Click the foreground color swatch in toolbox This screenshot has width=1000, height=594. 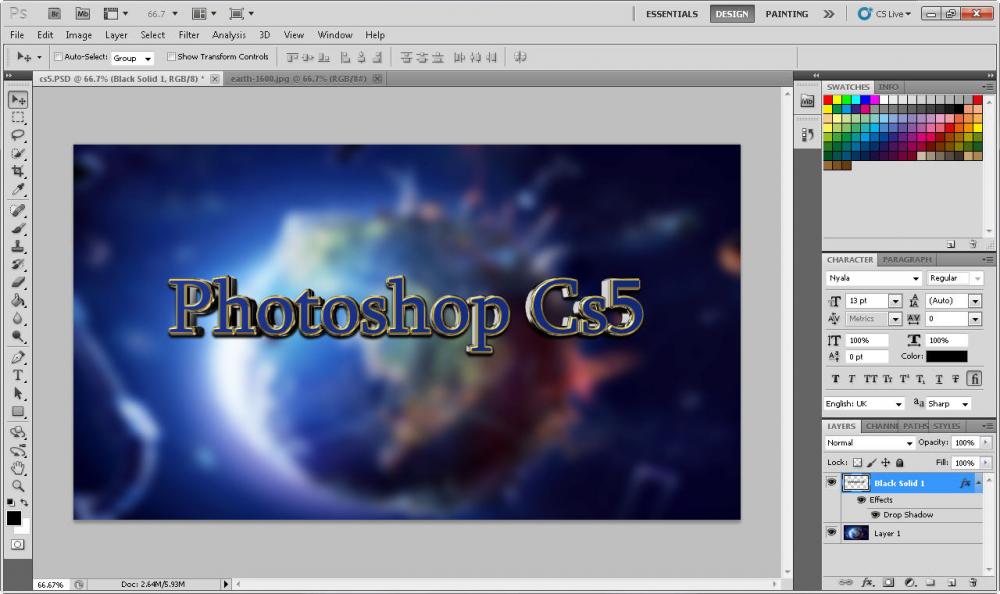13,518
